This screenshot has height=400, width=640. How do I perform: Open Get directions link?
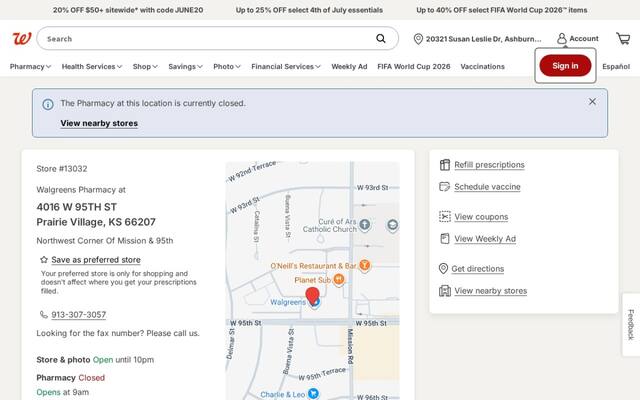point(478,269)
